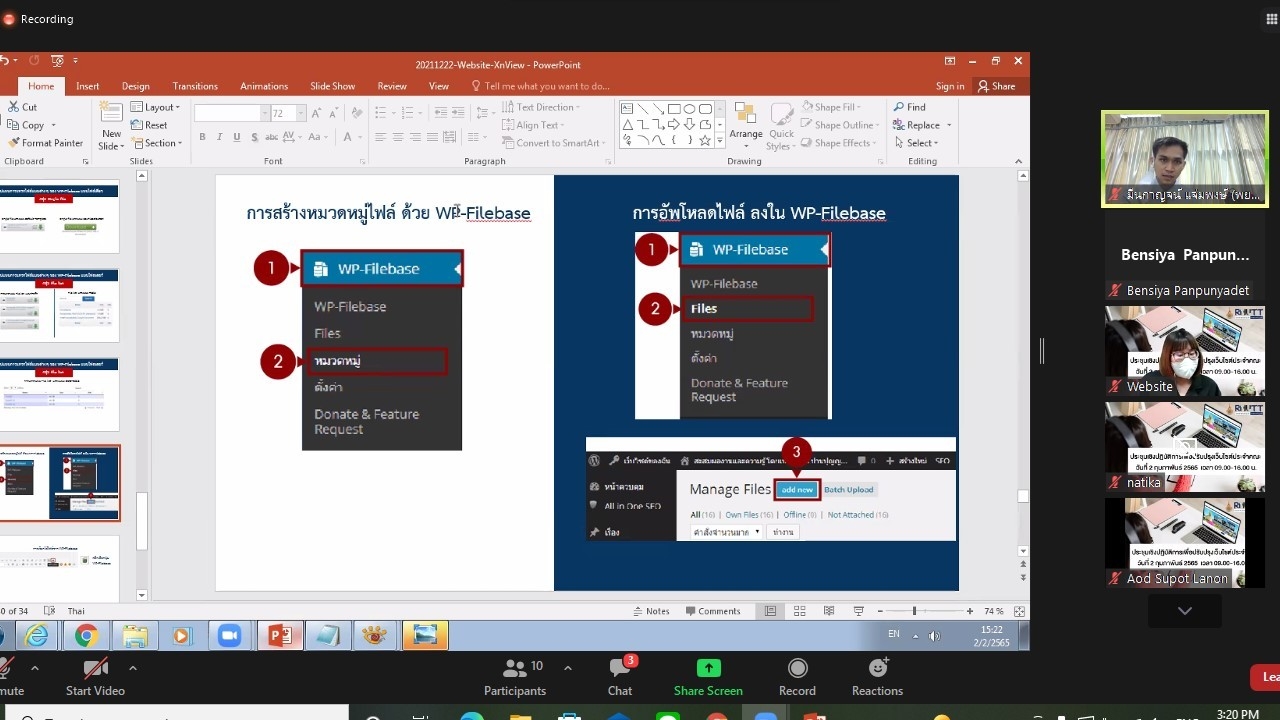Increase font size with the larger A button
The width and height of the screenshot is (1280, 720).
click(316, 114)
